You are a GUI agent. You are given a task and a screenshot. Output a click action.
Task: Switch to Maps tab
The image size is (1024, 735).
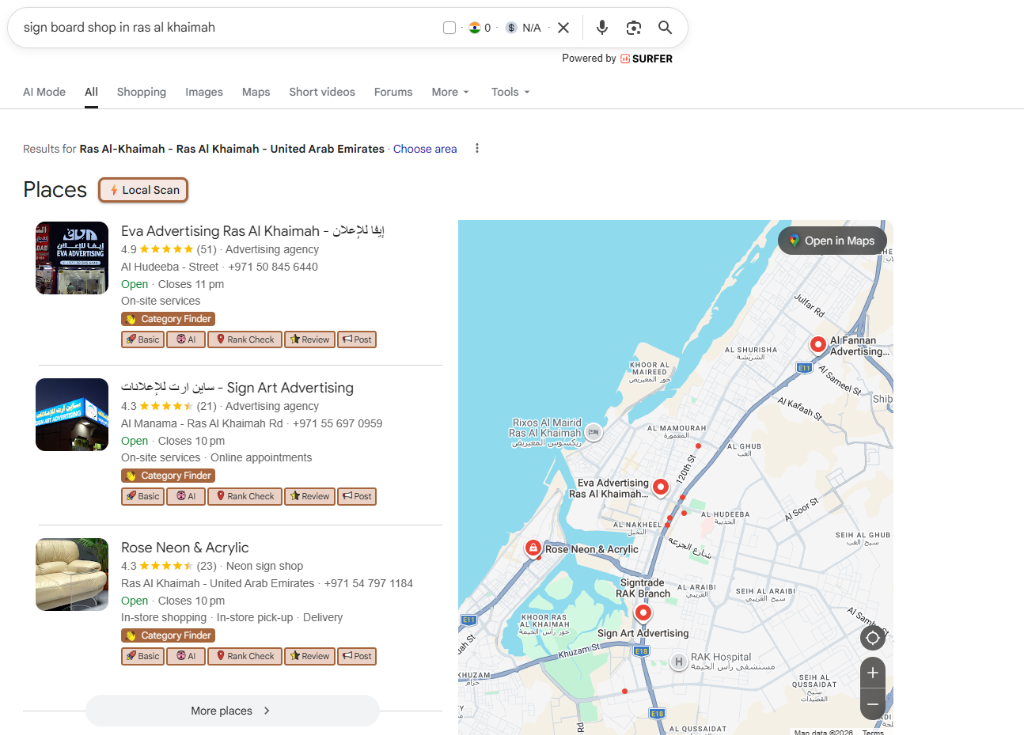click(256, 92)
